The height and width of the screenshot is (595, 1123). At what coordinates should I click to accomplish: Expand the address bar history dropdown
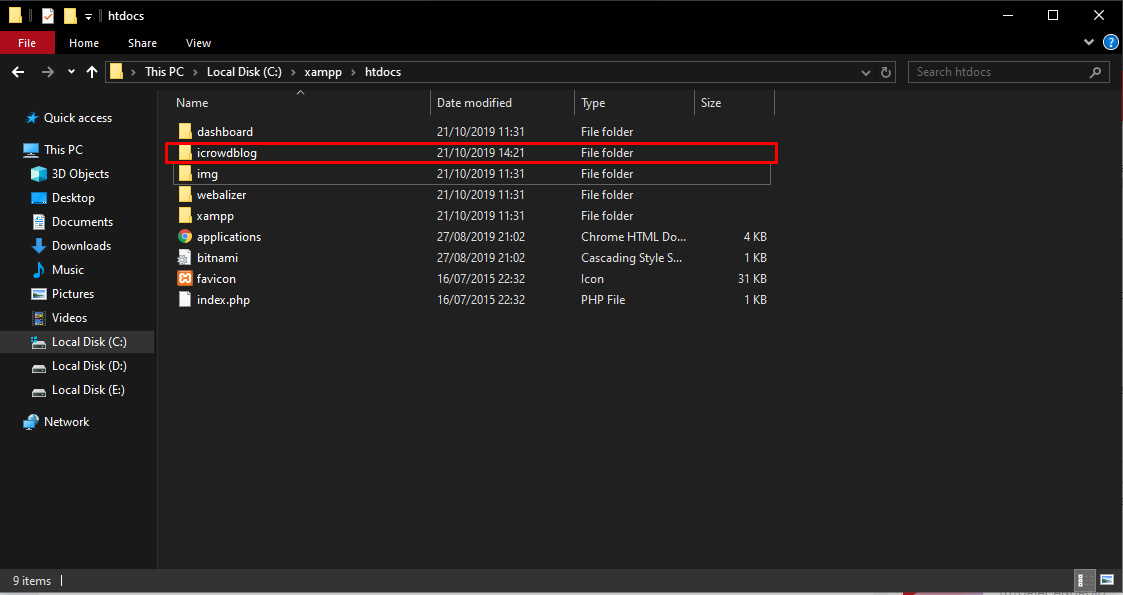[866, 72]
